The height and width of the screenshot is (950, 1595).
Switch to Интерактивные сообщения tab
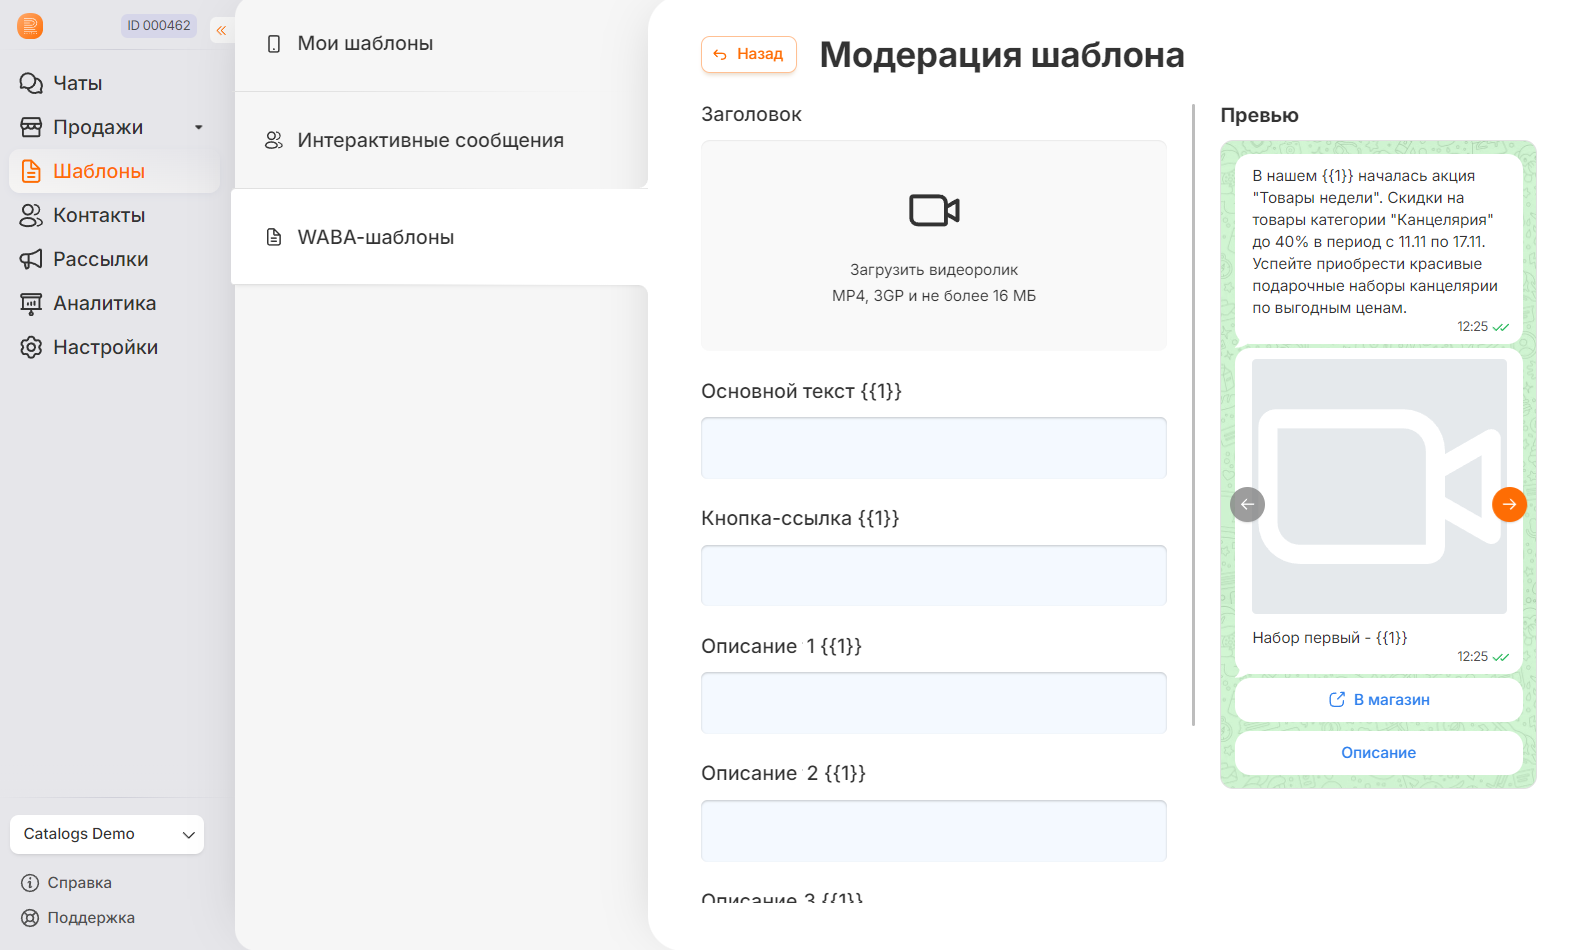[x=441, y=141]
